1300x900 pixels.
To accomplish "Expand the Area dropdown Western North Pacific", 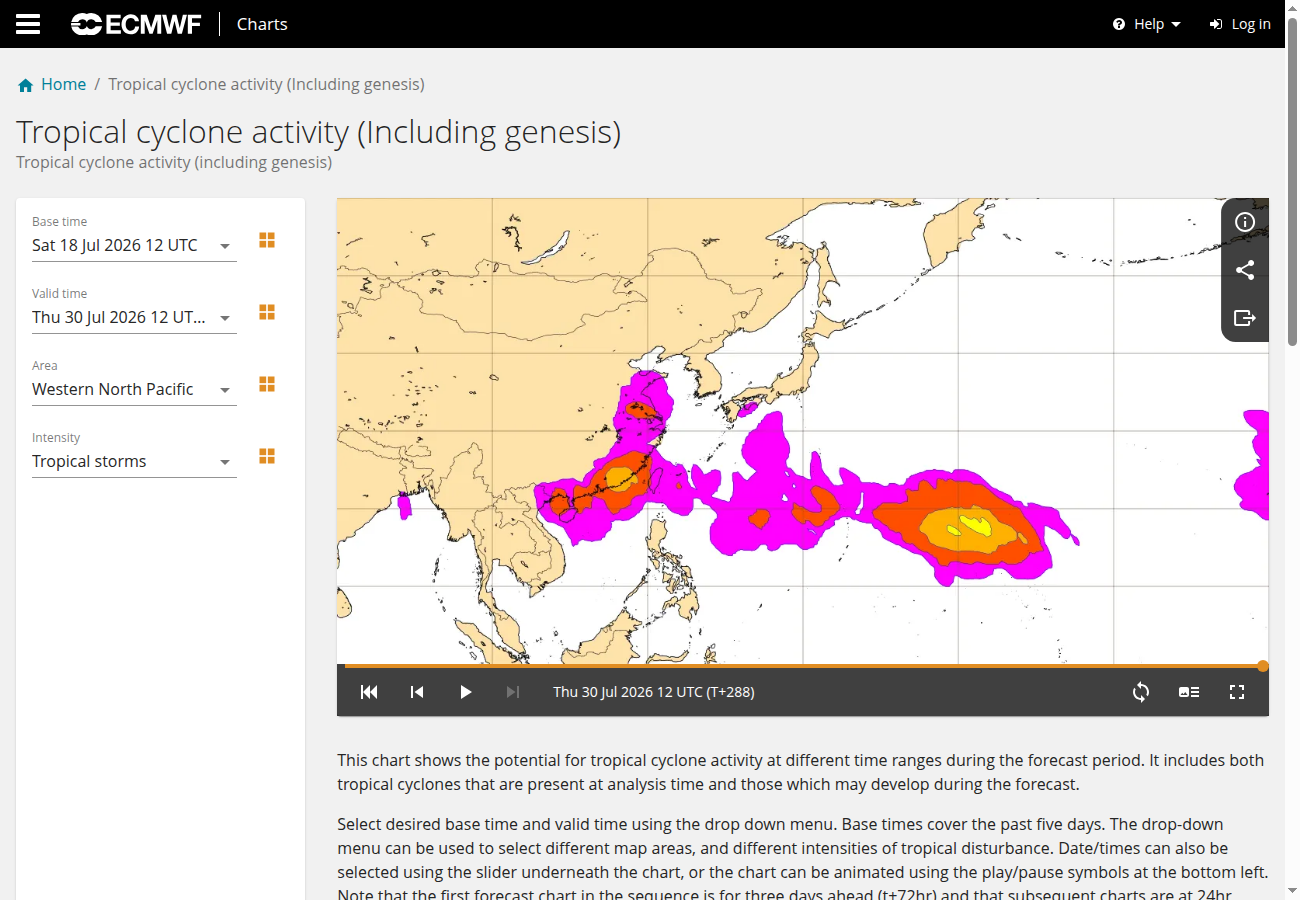I will [x=134, y=389].
